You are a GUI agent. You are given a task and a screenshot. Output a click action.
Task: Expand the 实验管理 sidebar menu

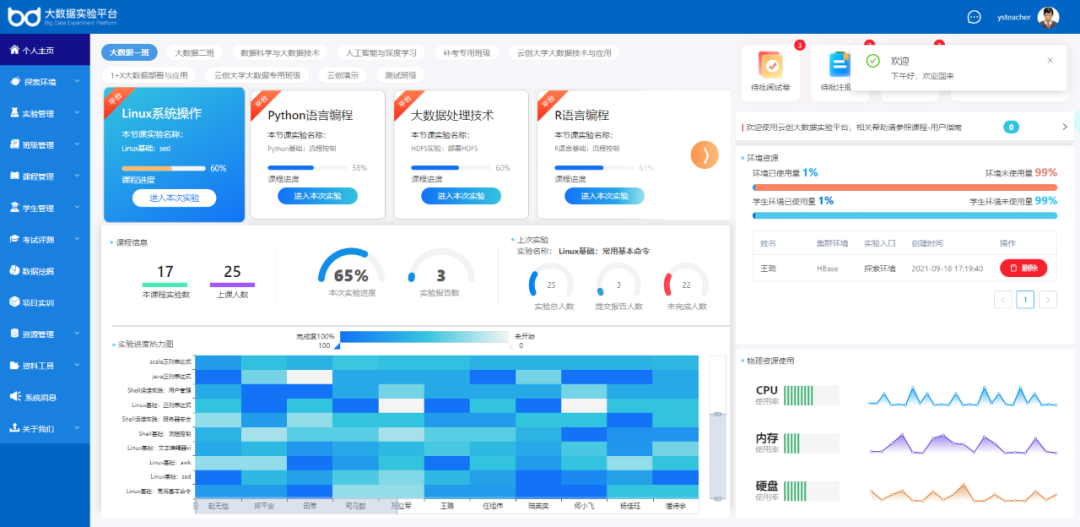point(76,113)
